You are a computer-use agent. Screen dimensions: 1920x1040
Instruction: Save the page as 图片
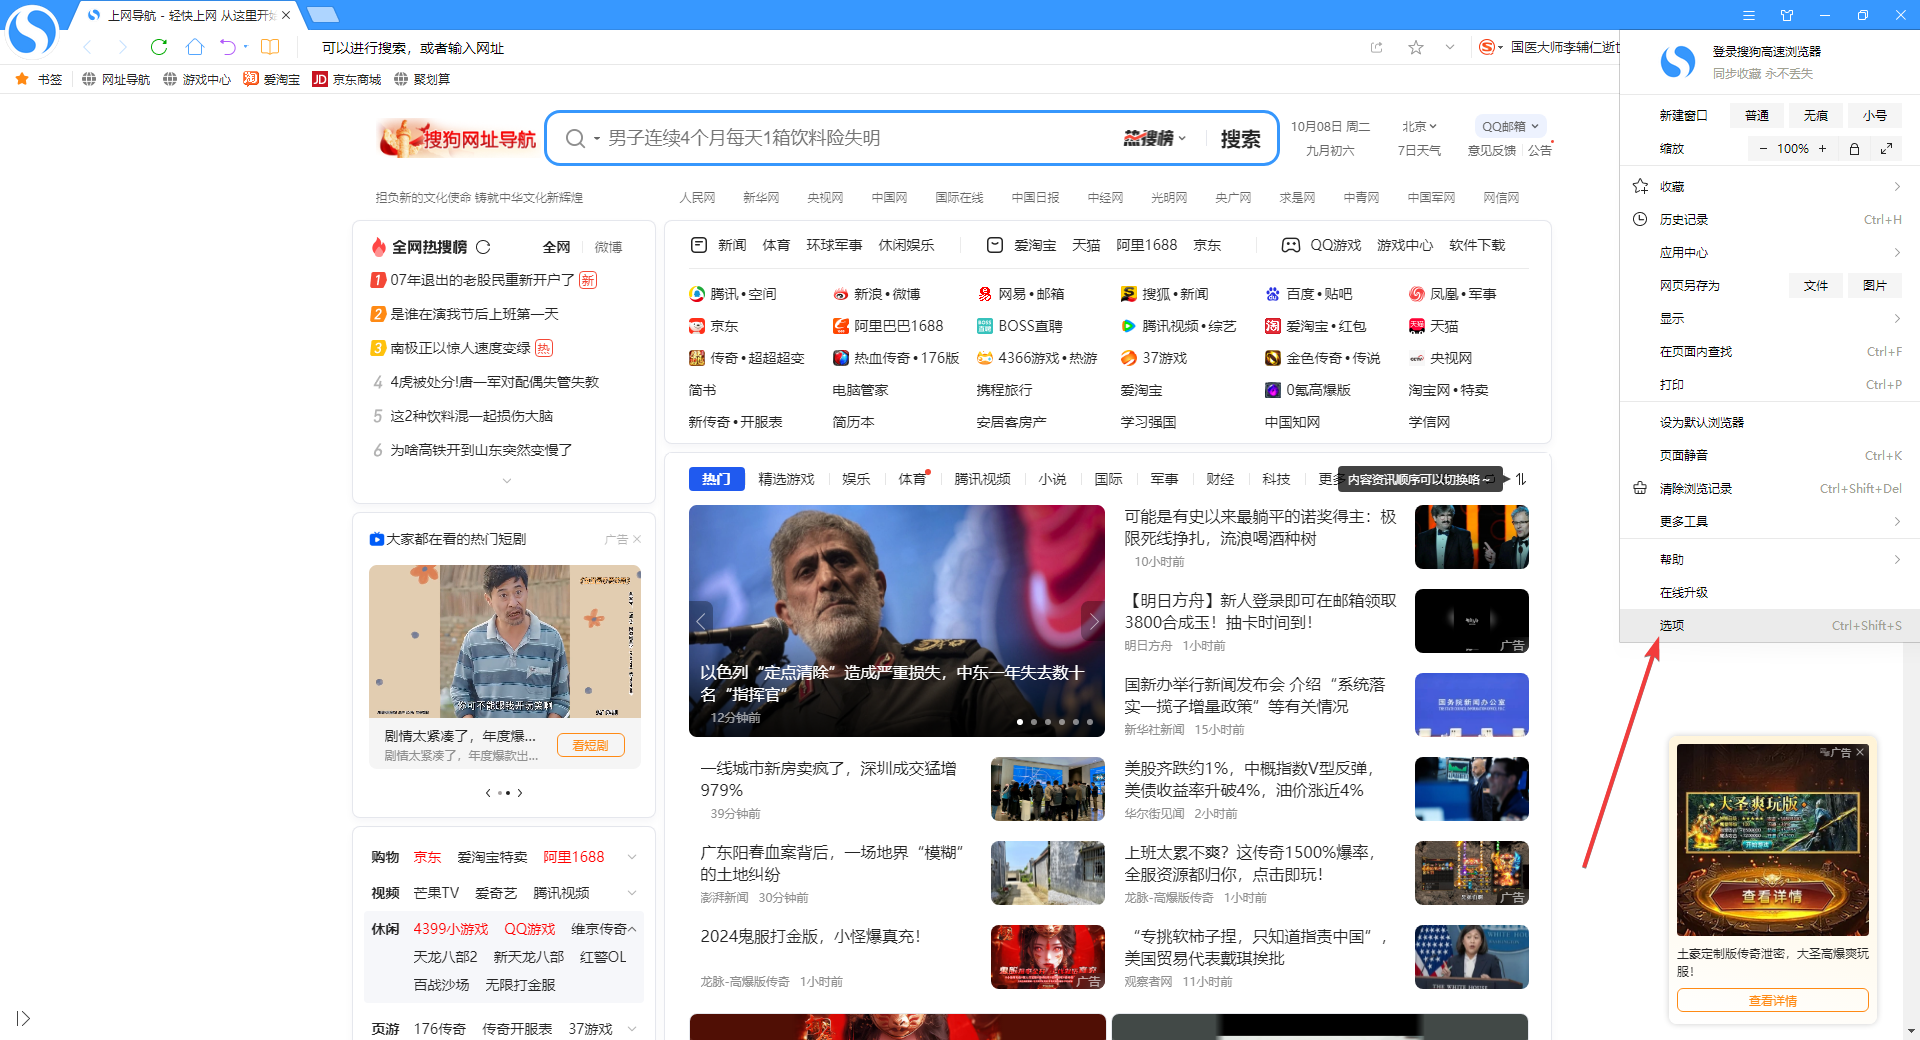tap(1875, 285)
